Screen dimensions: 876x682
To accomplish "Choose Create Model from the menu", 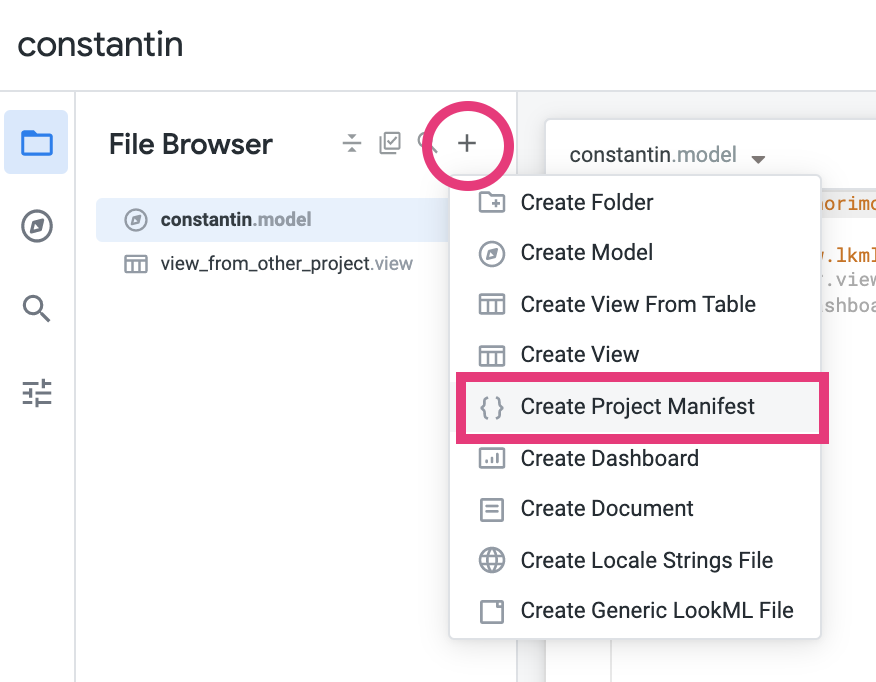I will (x=635, y=252).
